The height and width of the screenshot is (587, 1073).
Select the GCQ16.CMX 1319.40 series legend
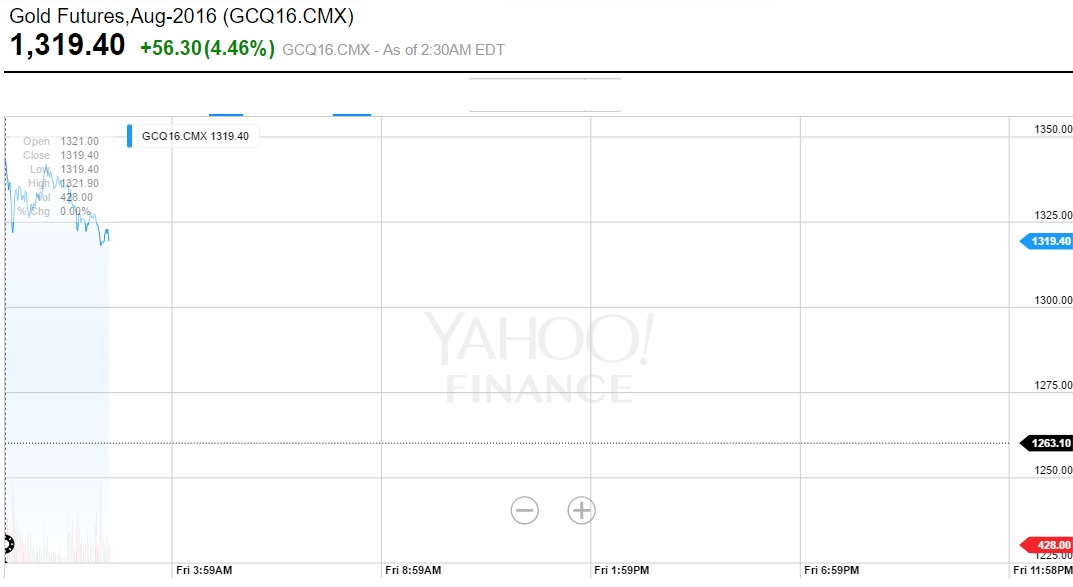tap(195, 136)
